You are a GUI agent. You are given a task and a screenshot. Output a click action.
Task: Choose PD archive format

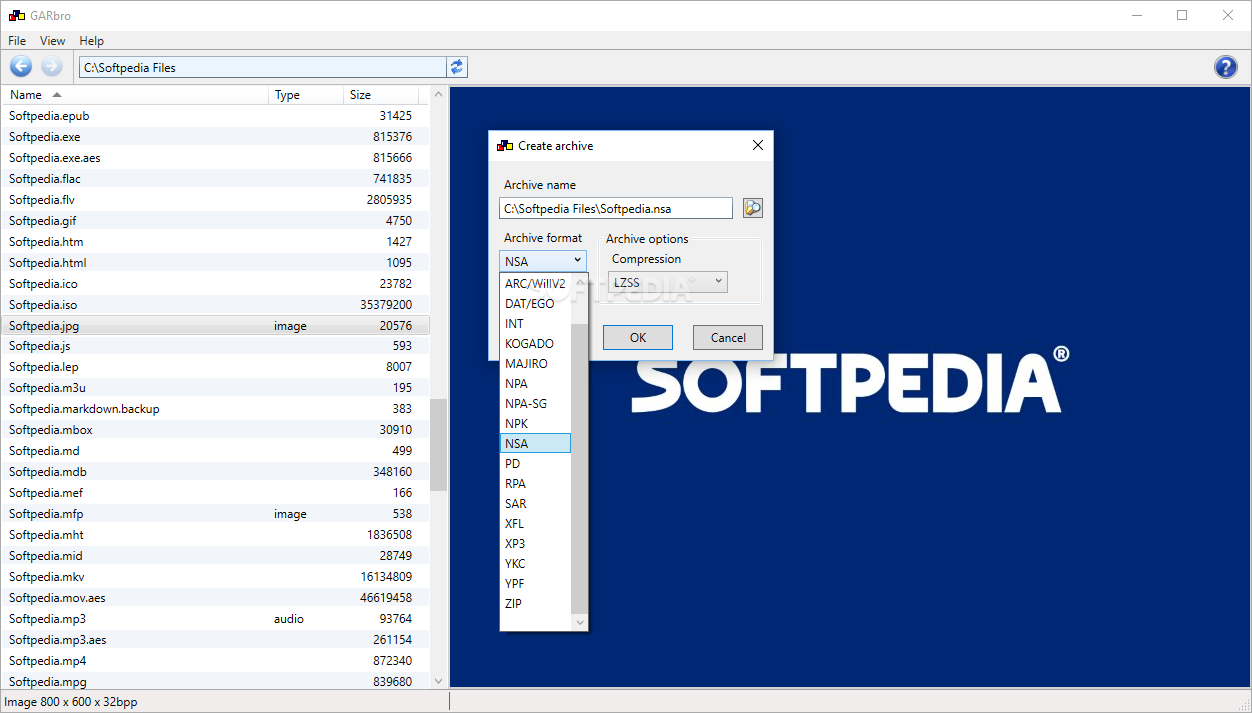tap(535, 463)
